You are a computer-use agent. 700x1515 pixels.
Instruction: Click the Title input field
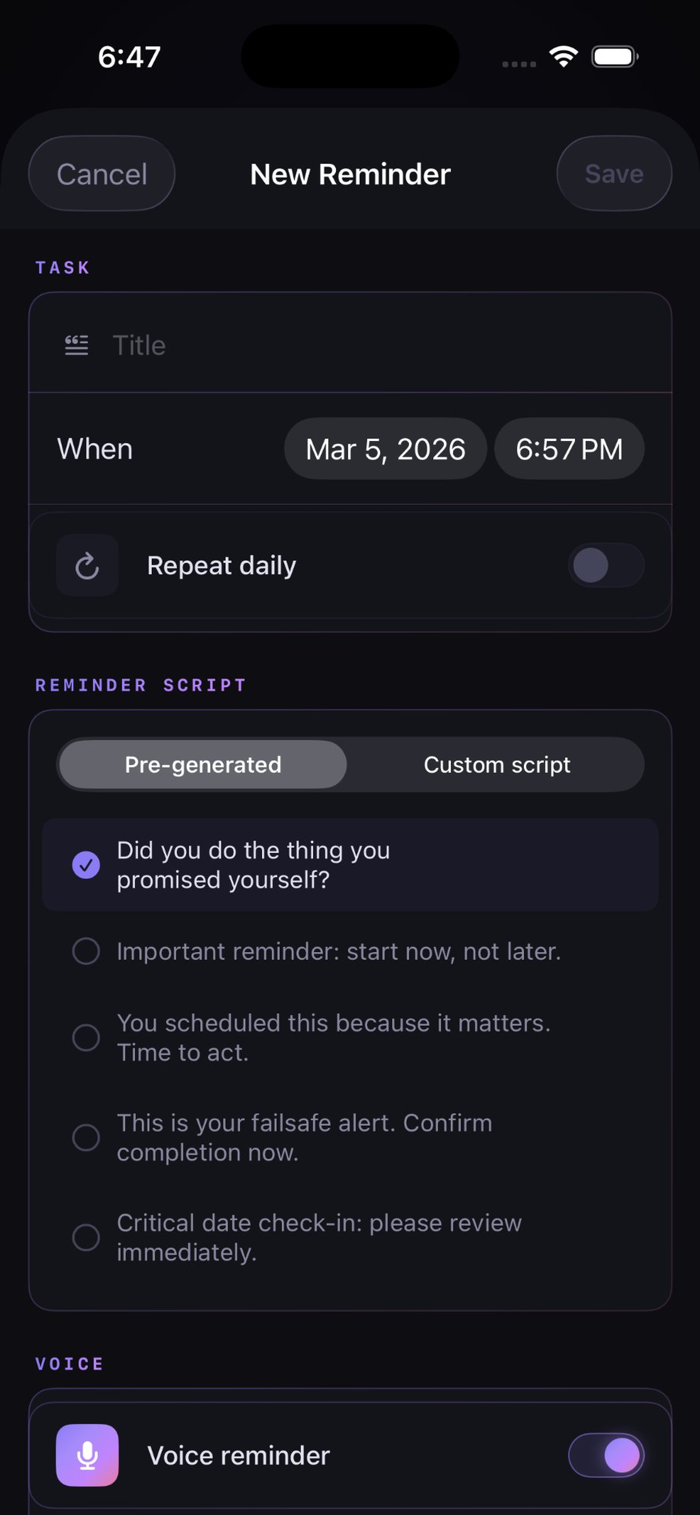click(380, 345)
